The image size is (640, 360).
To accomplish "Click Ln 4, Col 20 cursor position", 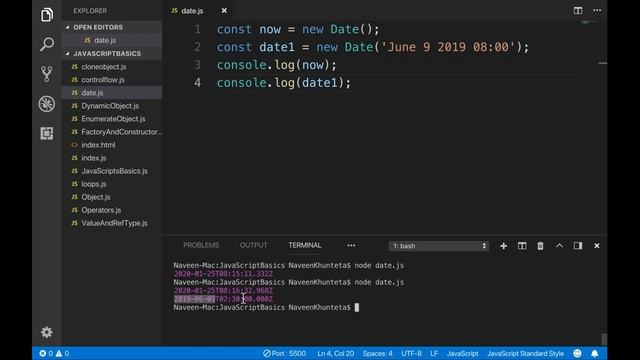I will 336,353.
